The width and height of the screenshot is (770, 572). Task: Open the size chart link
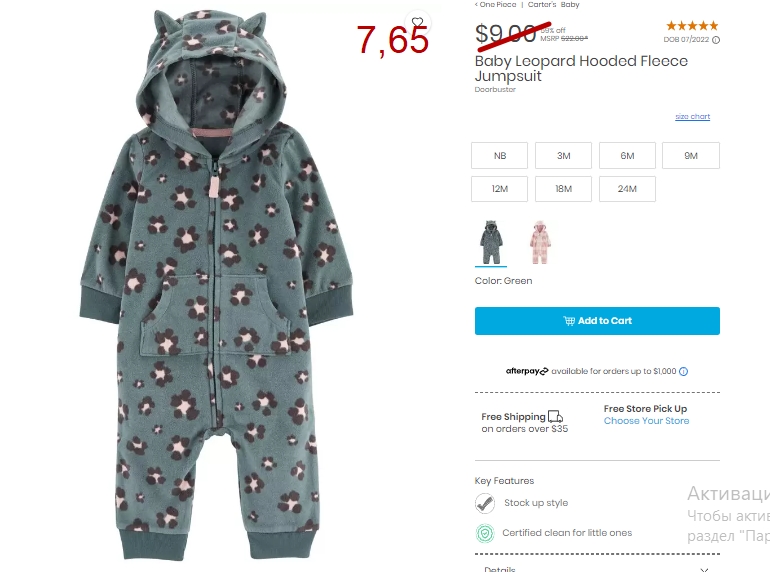(x=692, y=116)
